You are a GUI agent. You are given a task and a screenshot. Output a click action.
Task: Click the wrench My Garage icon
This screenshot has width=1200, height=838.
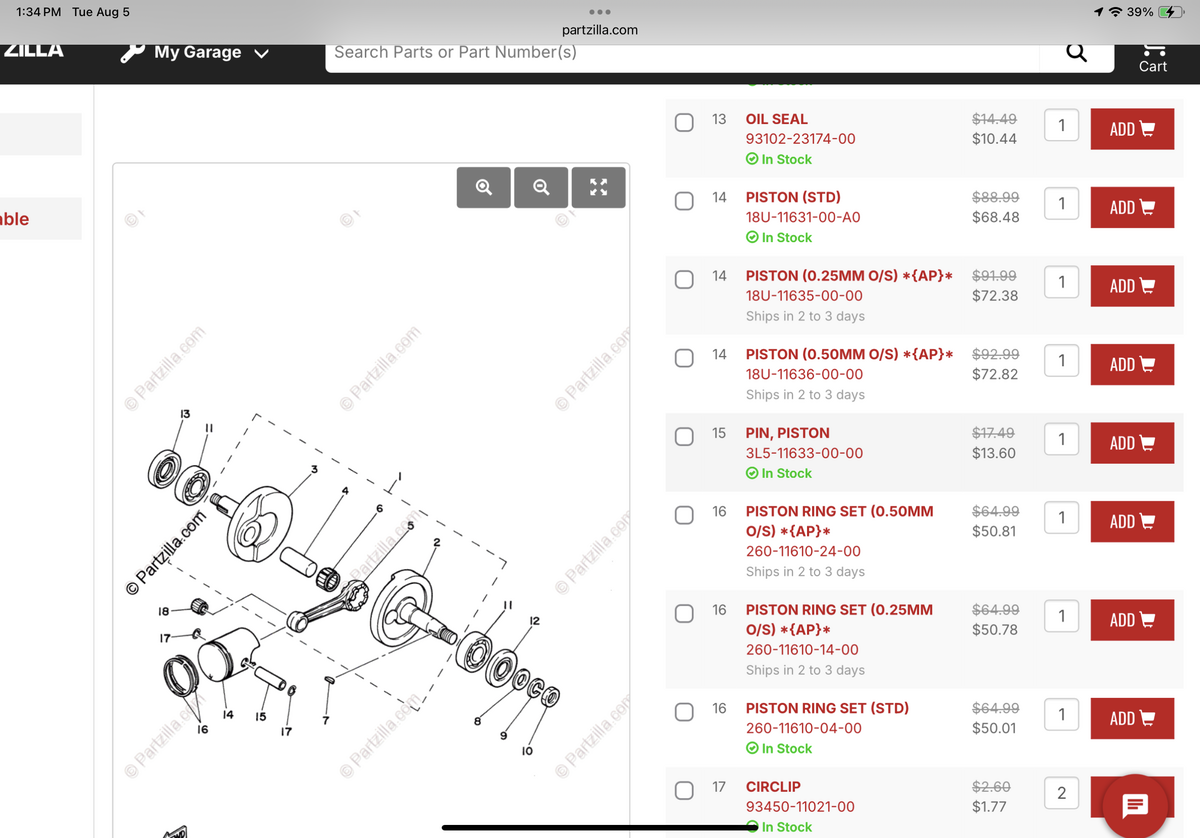pos(132,52)
